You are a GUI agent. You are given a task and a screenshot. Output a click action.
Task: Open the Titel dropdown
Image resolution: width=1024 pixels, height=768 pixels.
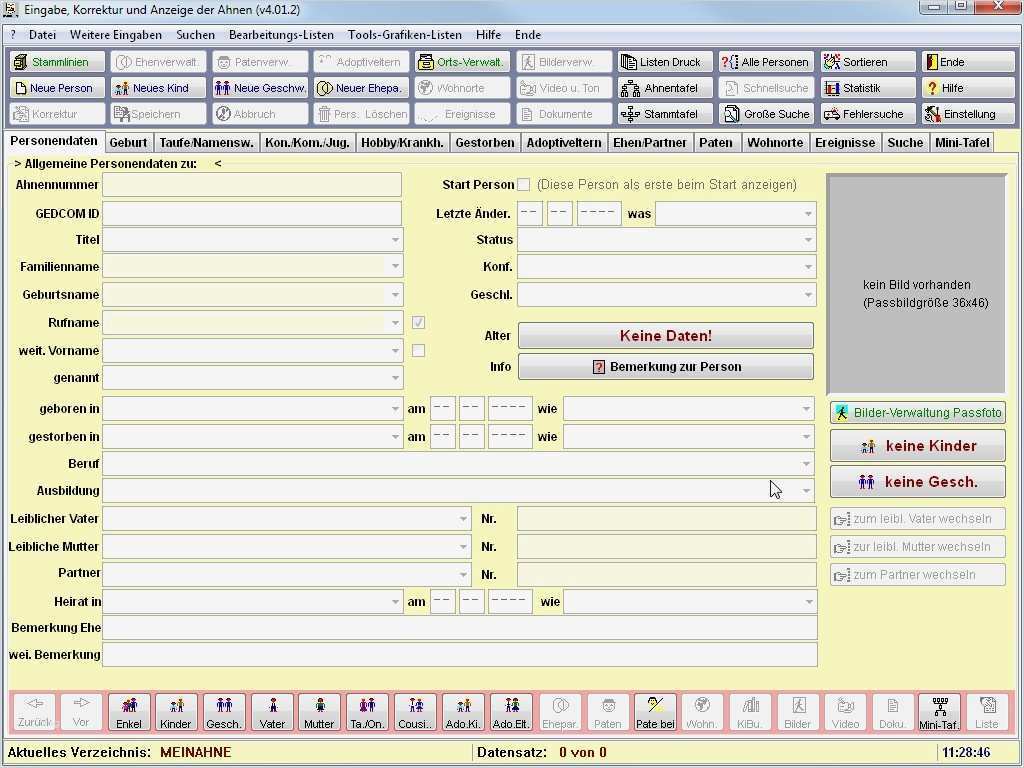(x=396, y=240)
